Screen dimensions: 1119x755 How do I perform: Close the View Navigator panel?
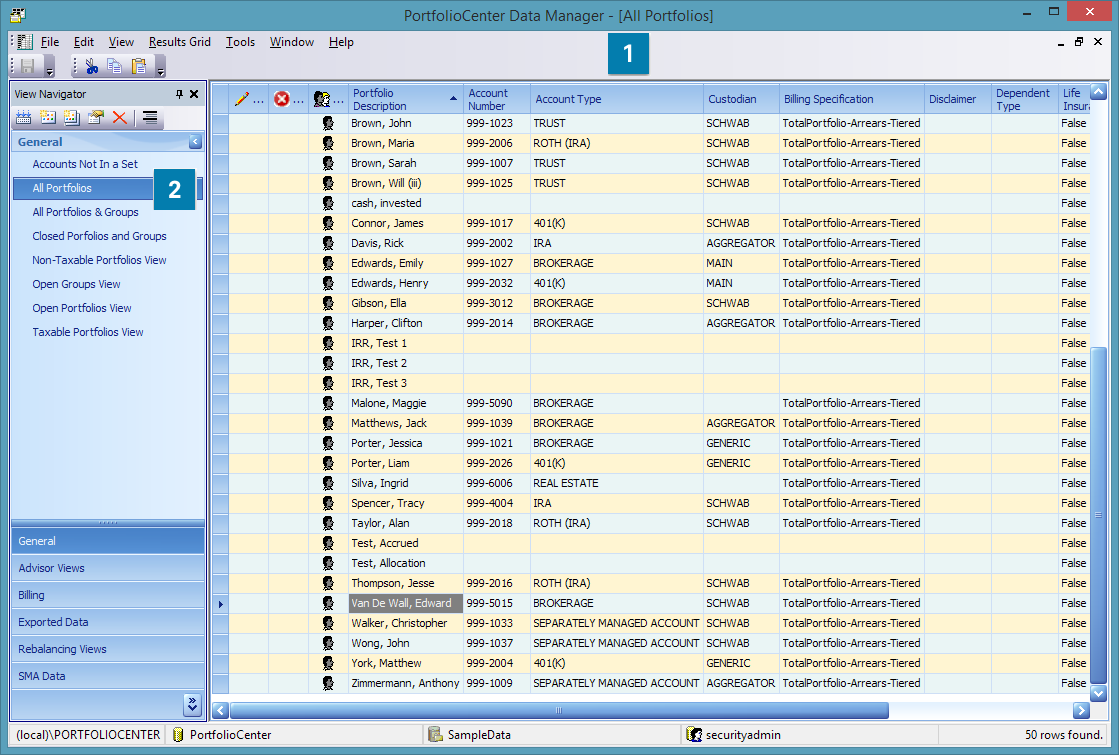click(x=194, y=94)
